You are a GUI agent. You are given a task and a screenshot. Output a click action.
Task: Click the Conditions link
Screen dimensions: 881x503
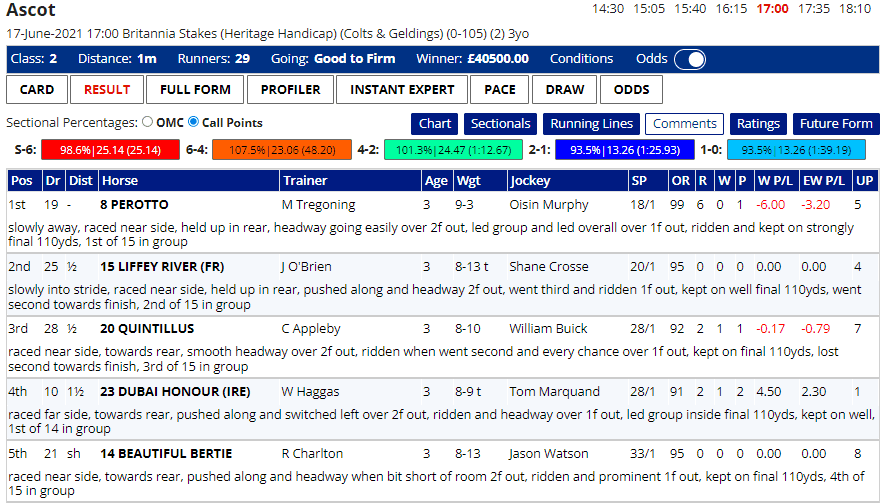[x=581, y=58]
